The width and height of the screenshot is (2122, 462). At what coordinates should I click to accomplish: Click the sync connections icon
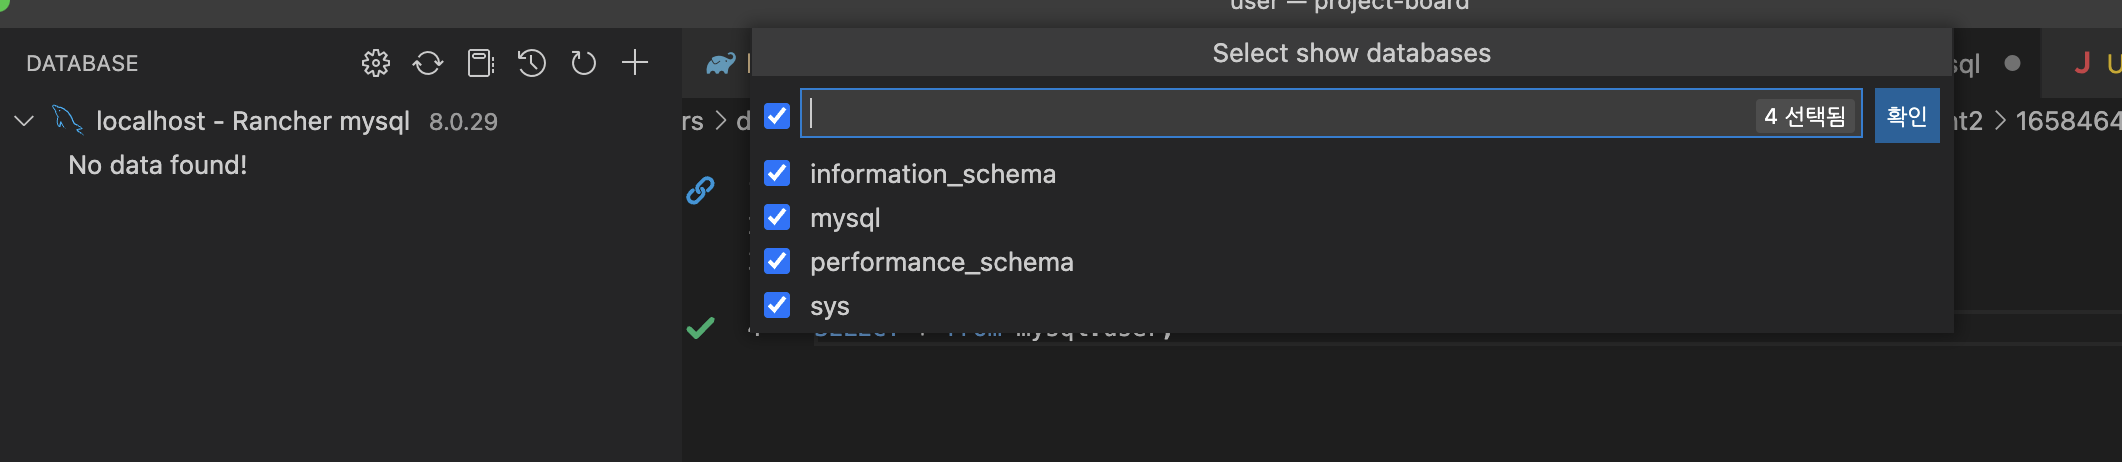pos(428,64)
